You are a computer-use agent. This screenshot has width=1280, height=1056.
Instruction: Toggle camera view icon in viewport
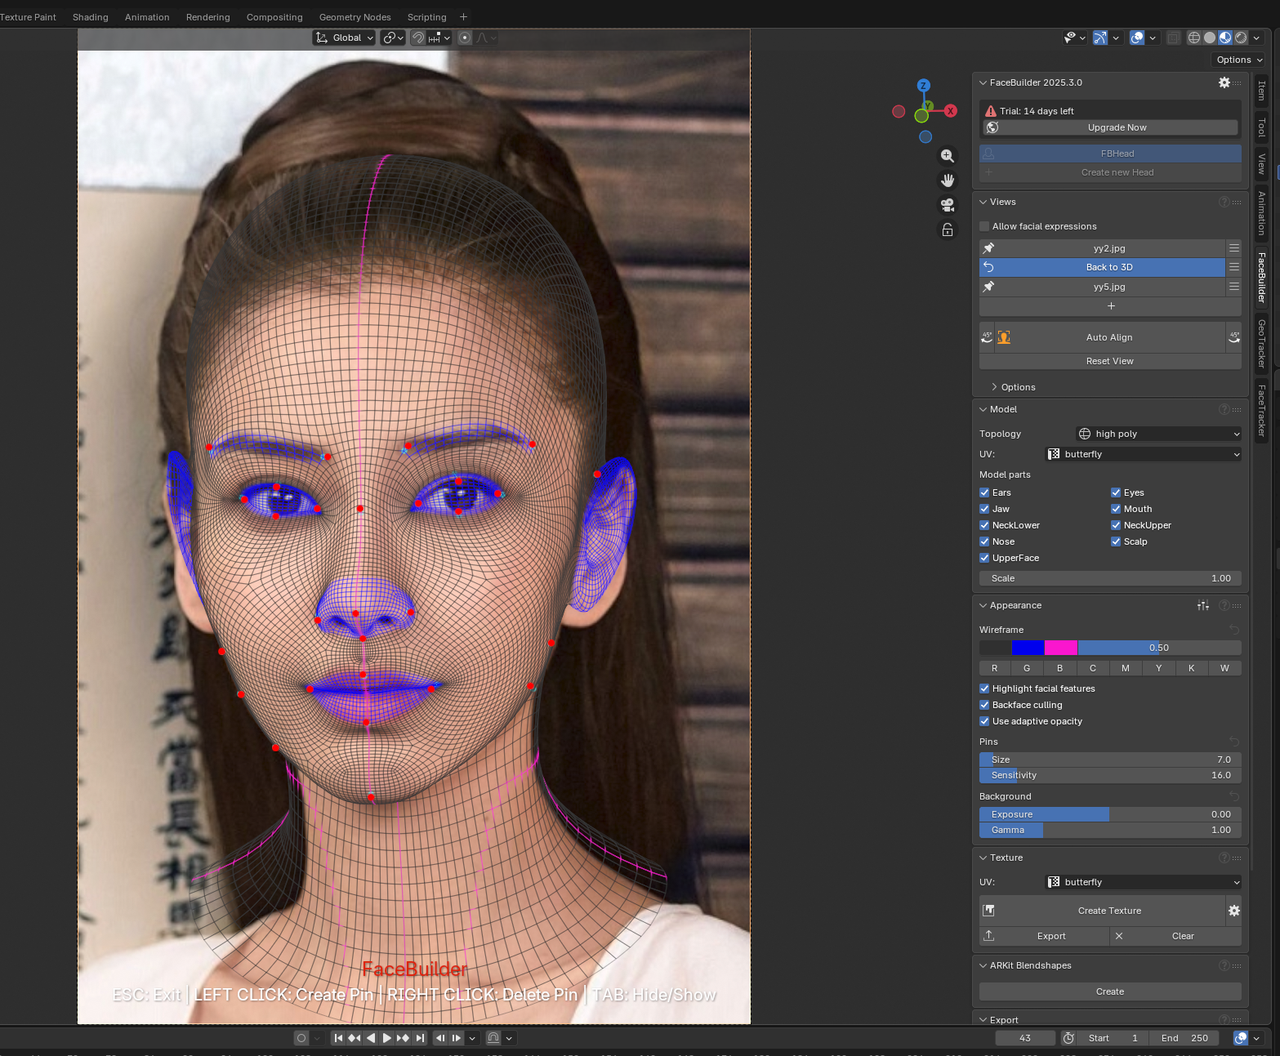click(947, 205)
